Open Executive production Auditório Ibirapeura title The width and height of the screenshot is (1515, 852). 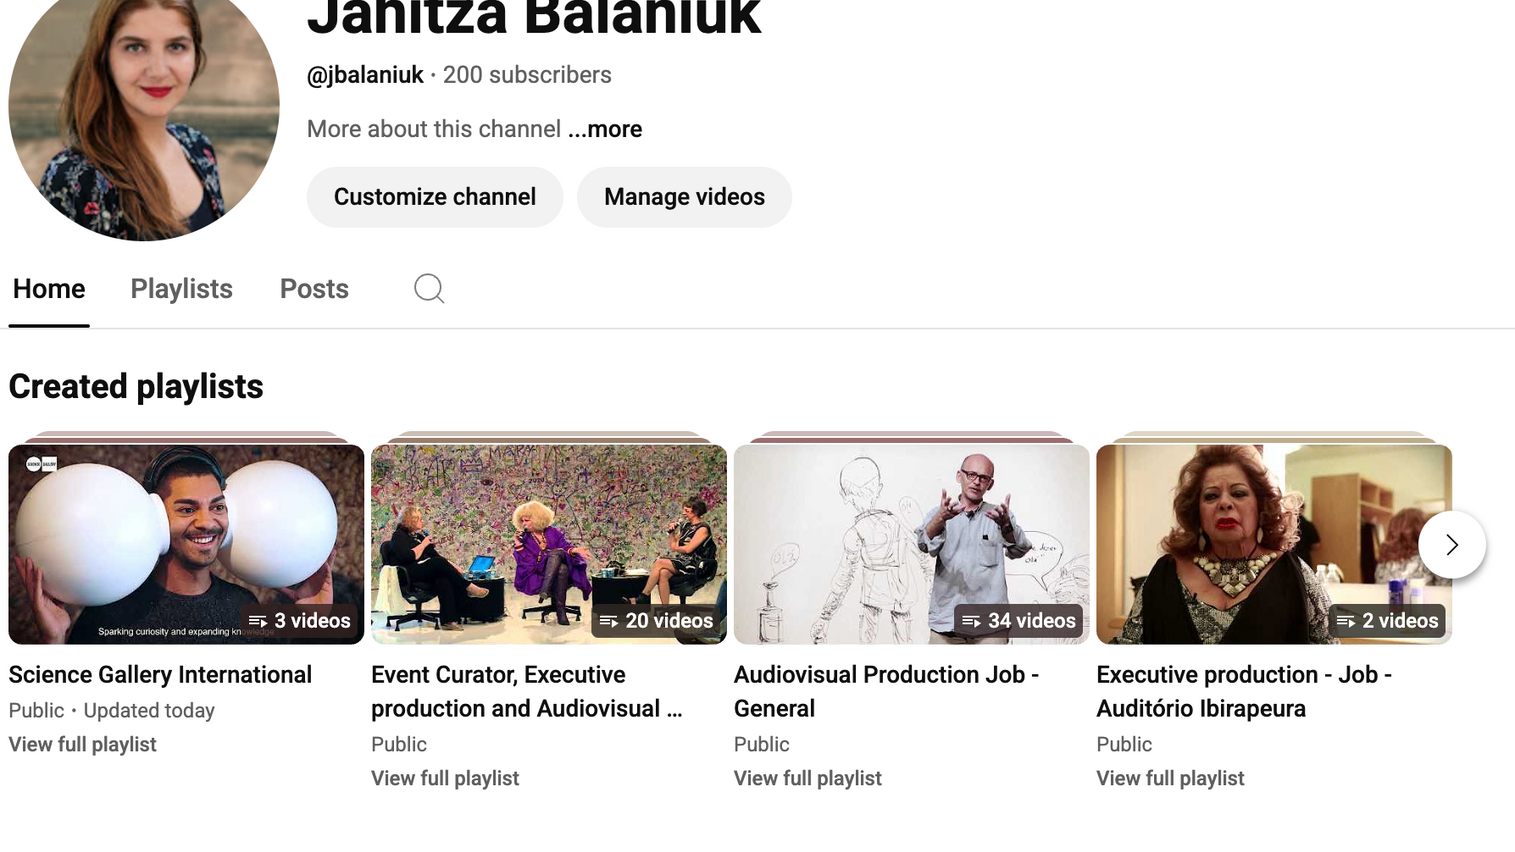pyautogui.click(x=1243, y=691)
